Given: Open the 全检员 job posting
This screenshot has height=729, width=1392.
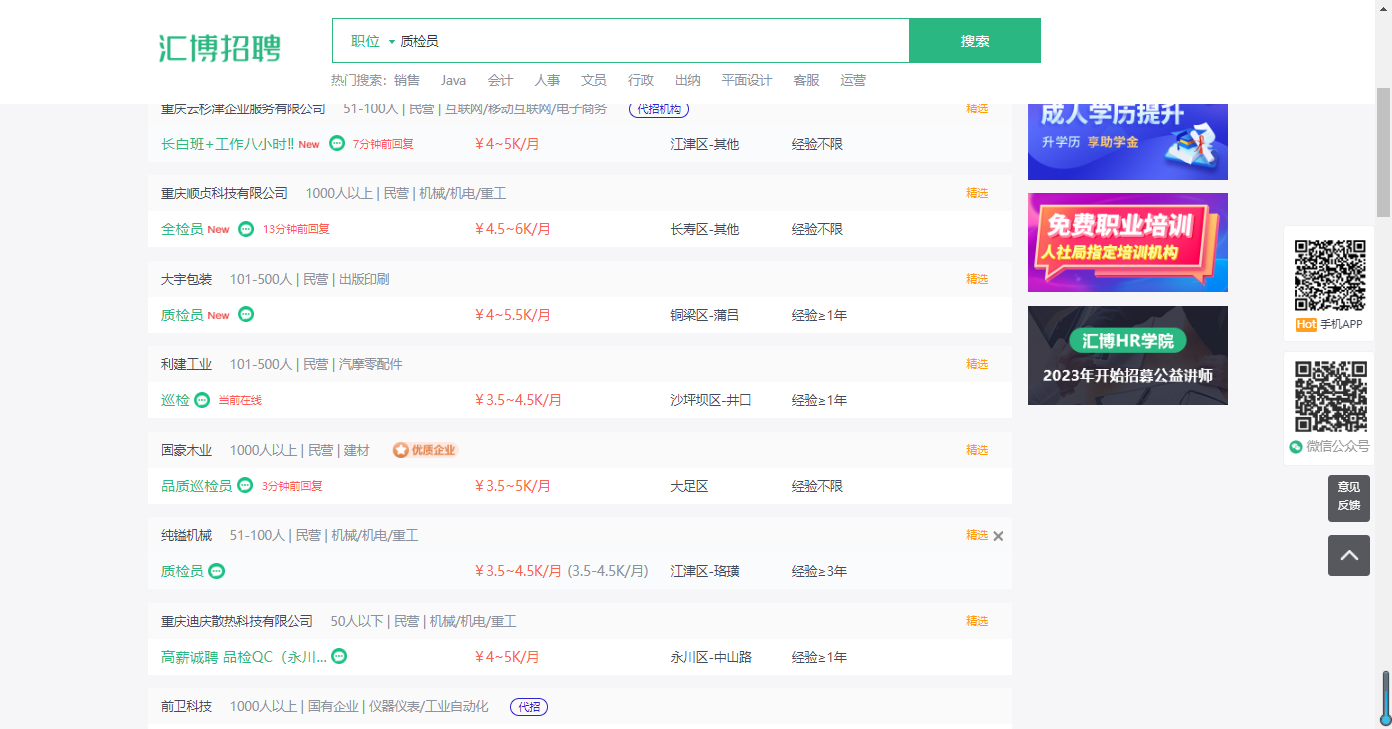Looking at the screenshot, I should 182,229.
